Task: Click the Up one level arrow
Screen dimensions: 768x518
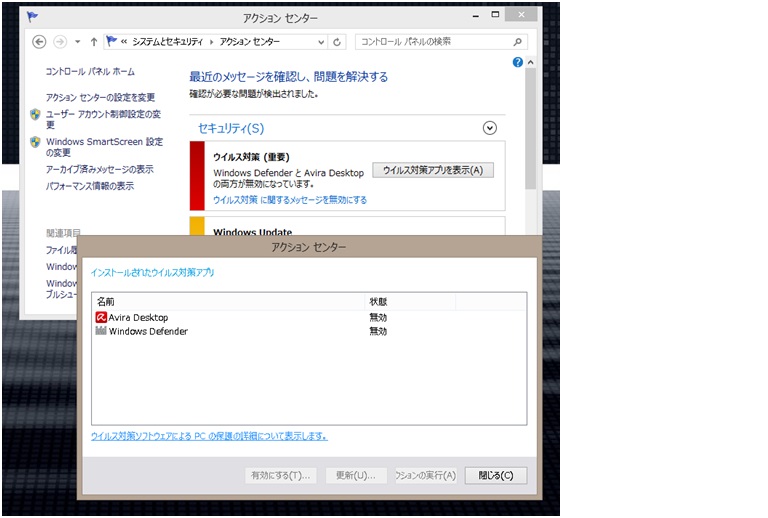Action: [94, 42]
